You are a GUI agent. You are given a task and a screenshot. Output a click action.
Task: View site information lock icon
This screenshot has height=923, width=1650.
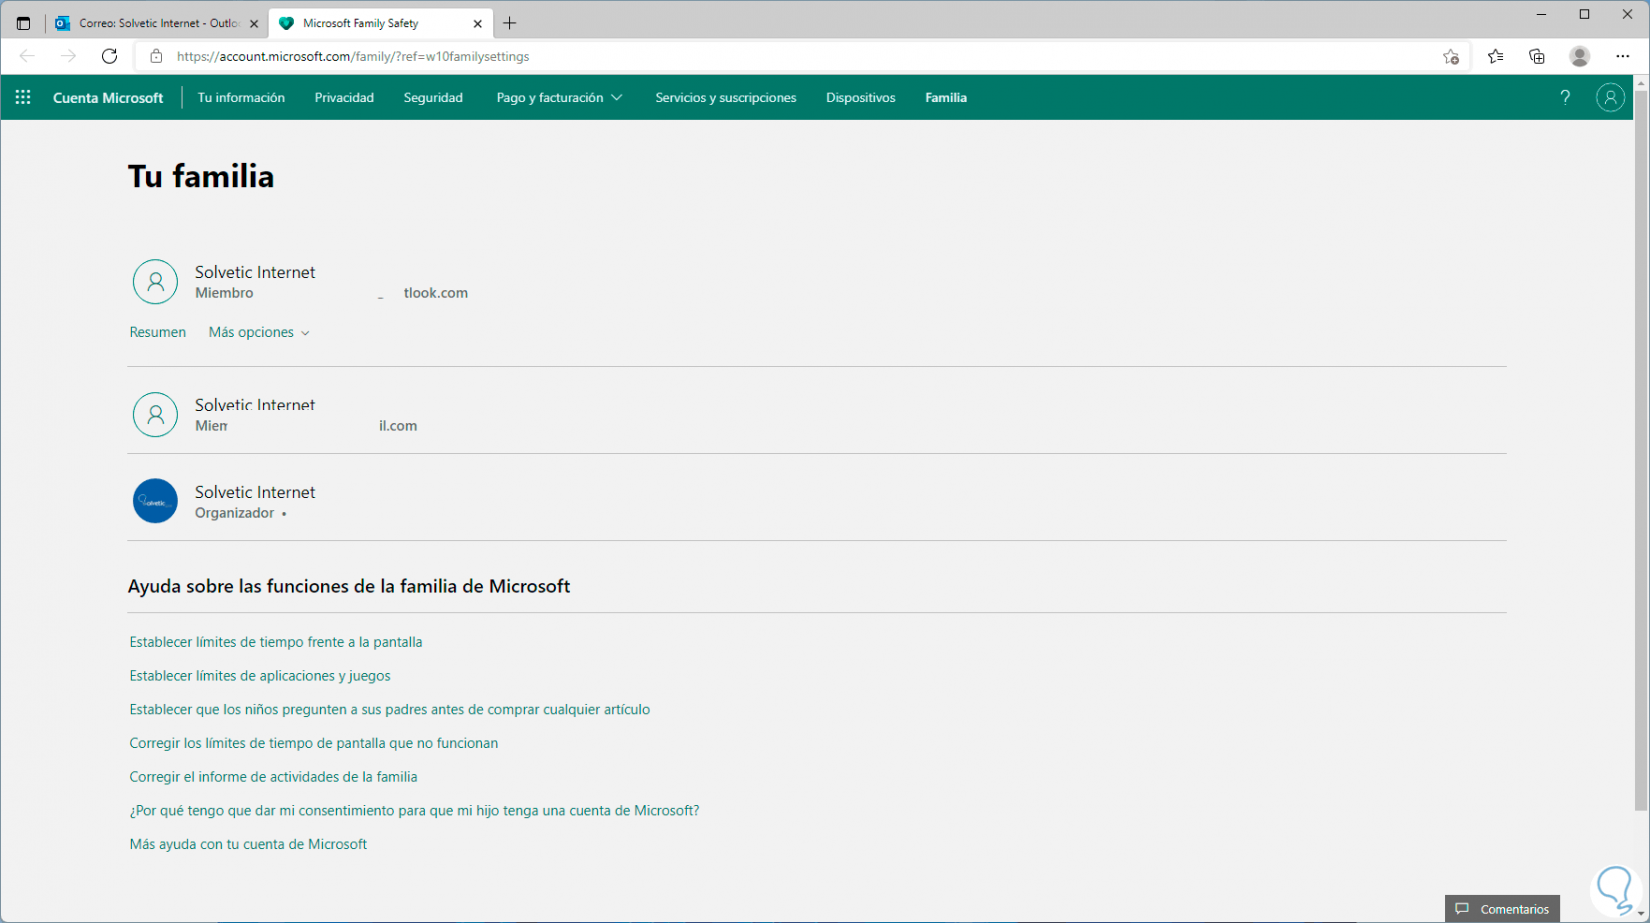pos(156,56)
